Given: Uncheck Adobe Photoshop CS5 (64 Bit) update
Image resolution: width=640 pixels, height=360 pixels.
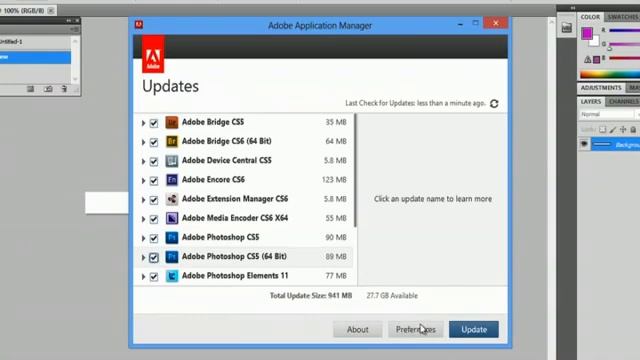Looking at the screenshot, I should point(153,257).
